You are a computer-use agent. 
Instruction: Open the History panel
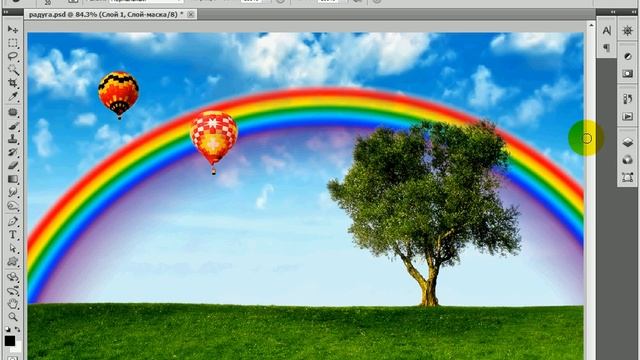628,99
